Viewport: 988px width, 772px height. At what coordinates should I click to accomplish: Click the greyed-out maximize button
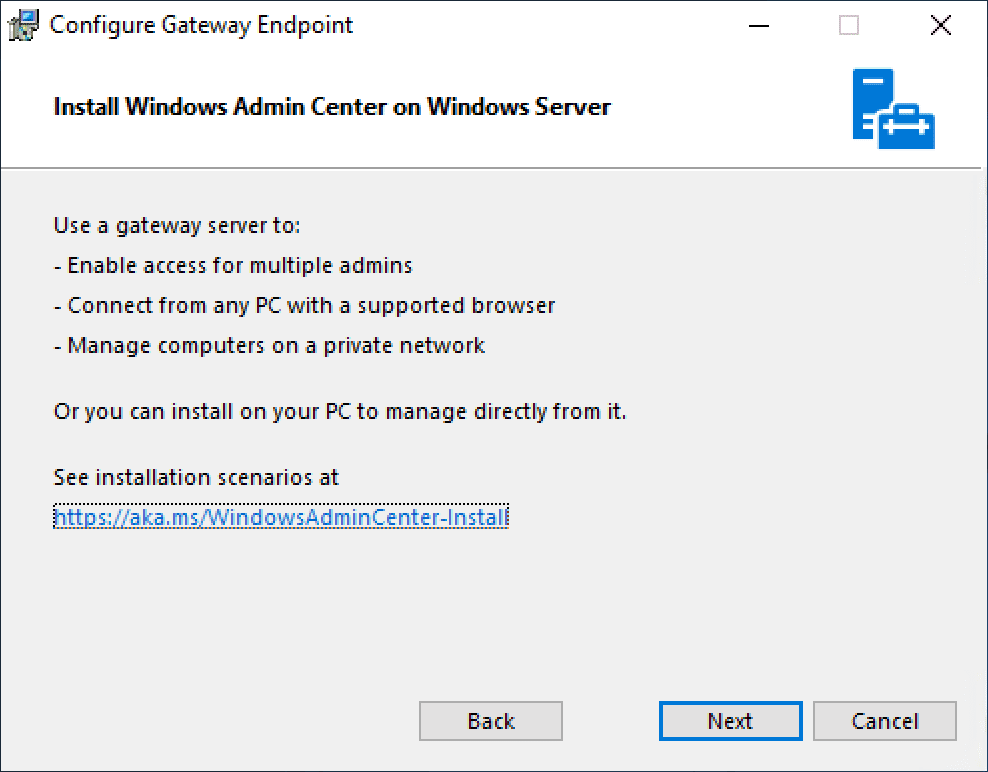(x=849, y=26)
